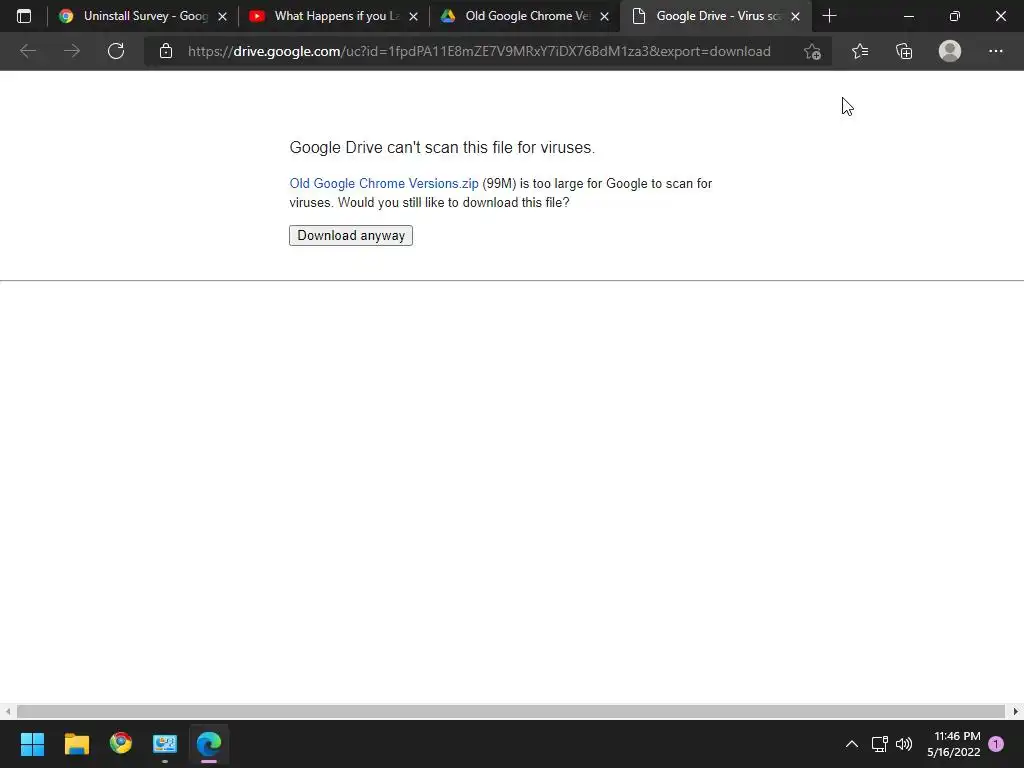Show hidden system tray icons
The height and width of the screenshot is (768, 1024).
pyautogui.click(x=852, y=744)
